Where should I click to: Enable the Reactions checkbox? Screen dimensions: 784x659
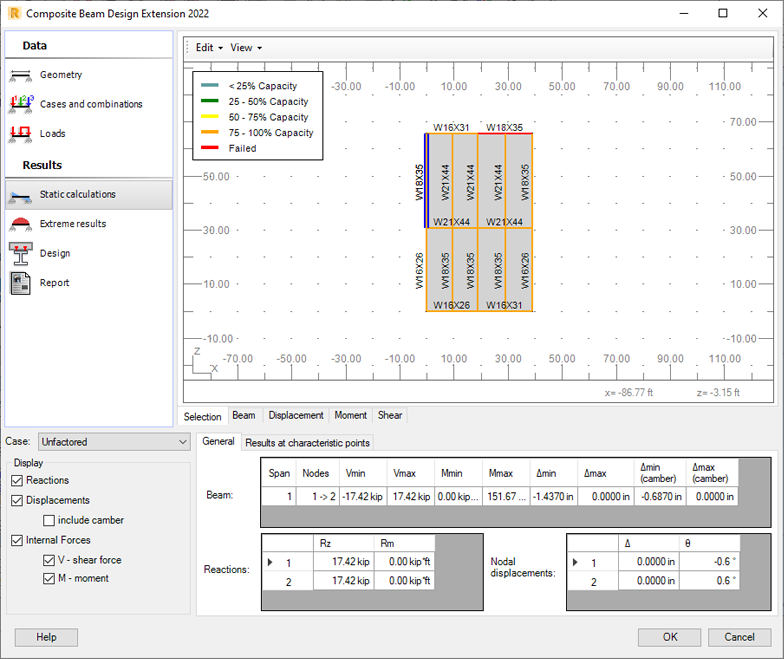[17, 480]
